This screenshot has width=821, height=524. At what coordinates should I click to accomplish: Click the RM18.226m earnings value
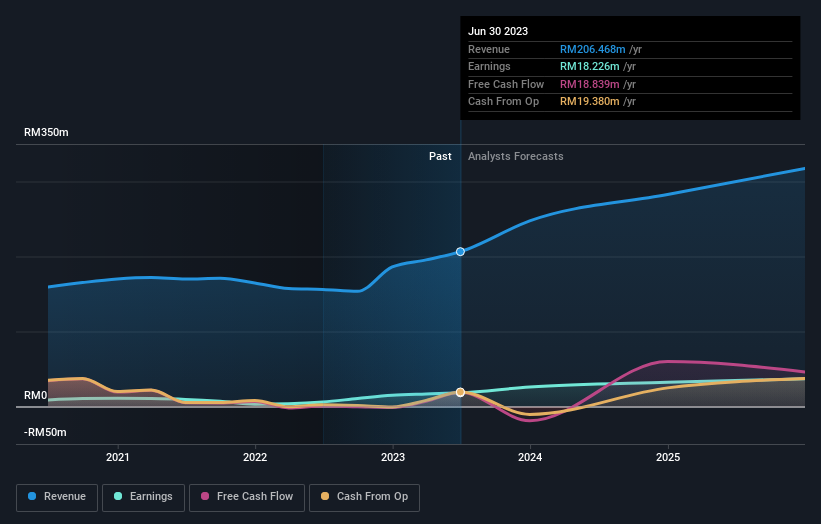590,66
